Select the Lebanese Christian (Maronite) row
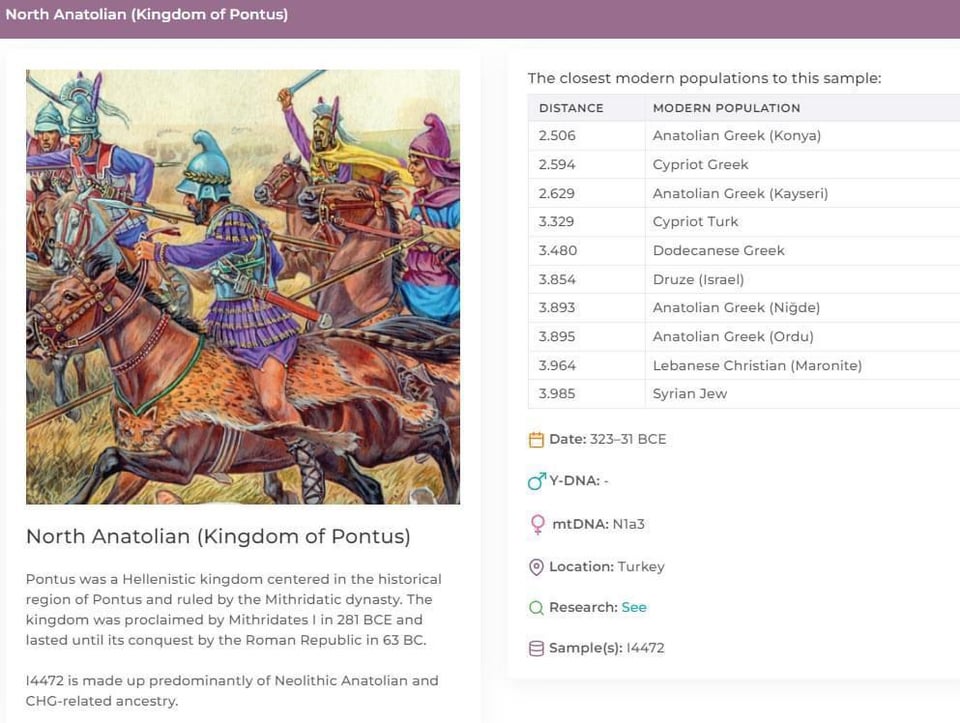Image resolution: width=960 pixels, height=723 pixels. pyautogui.click(x=757, y=366)
